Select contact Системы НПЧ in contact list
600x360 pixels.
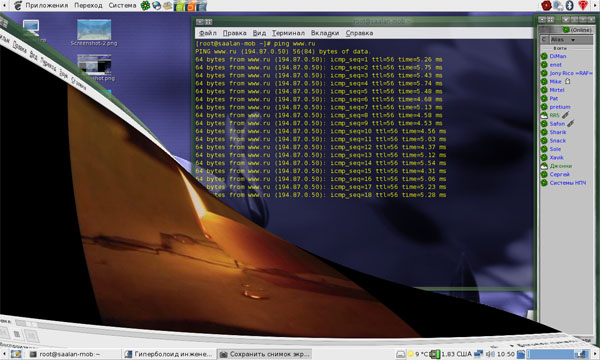point(568,182)
